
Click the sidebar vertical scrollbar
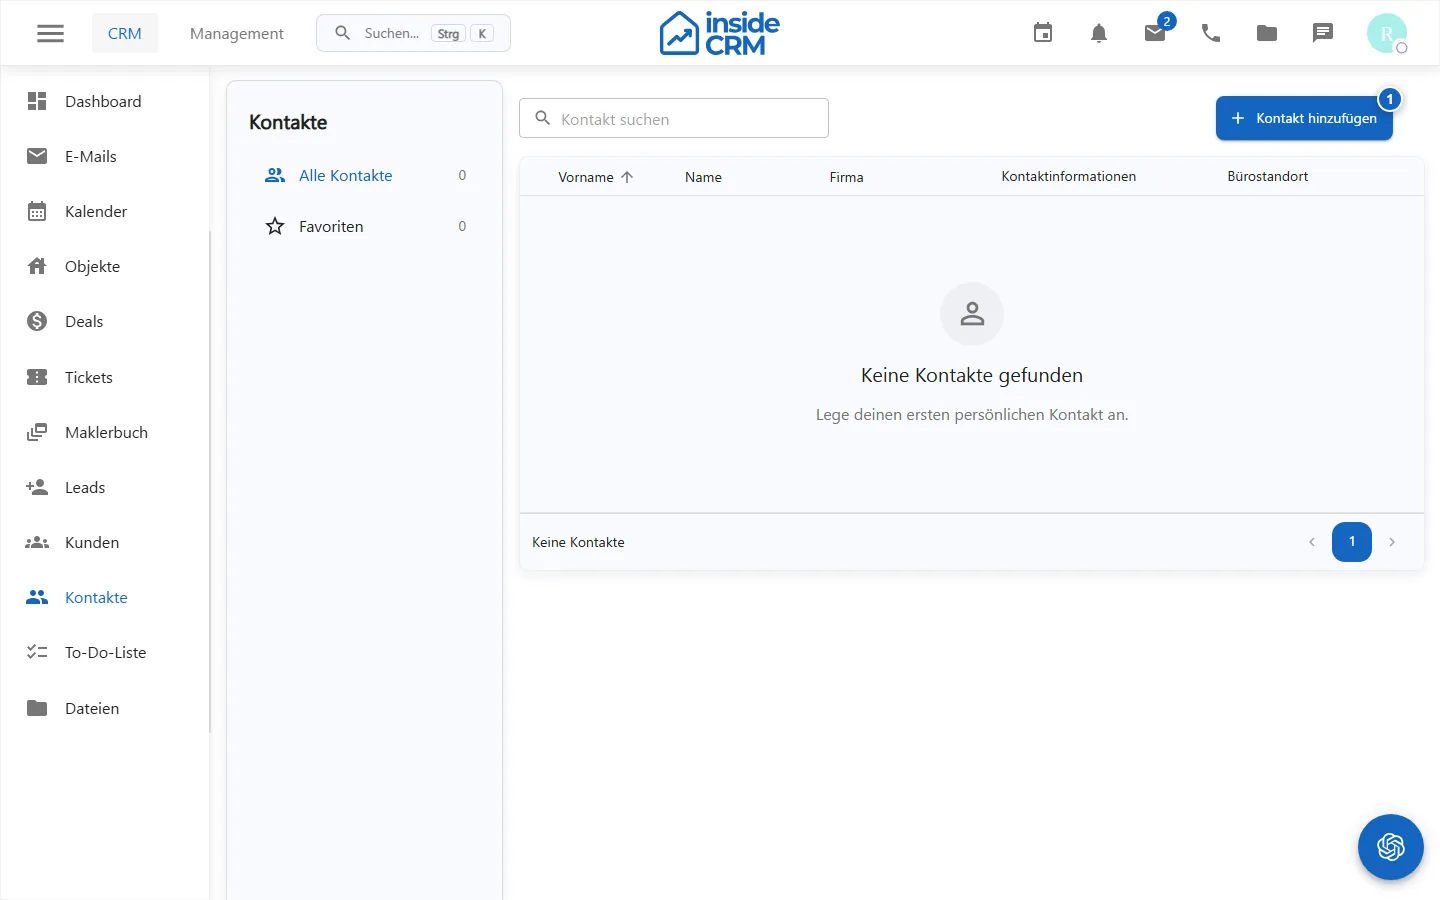pos(210,482)
